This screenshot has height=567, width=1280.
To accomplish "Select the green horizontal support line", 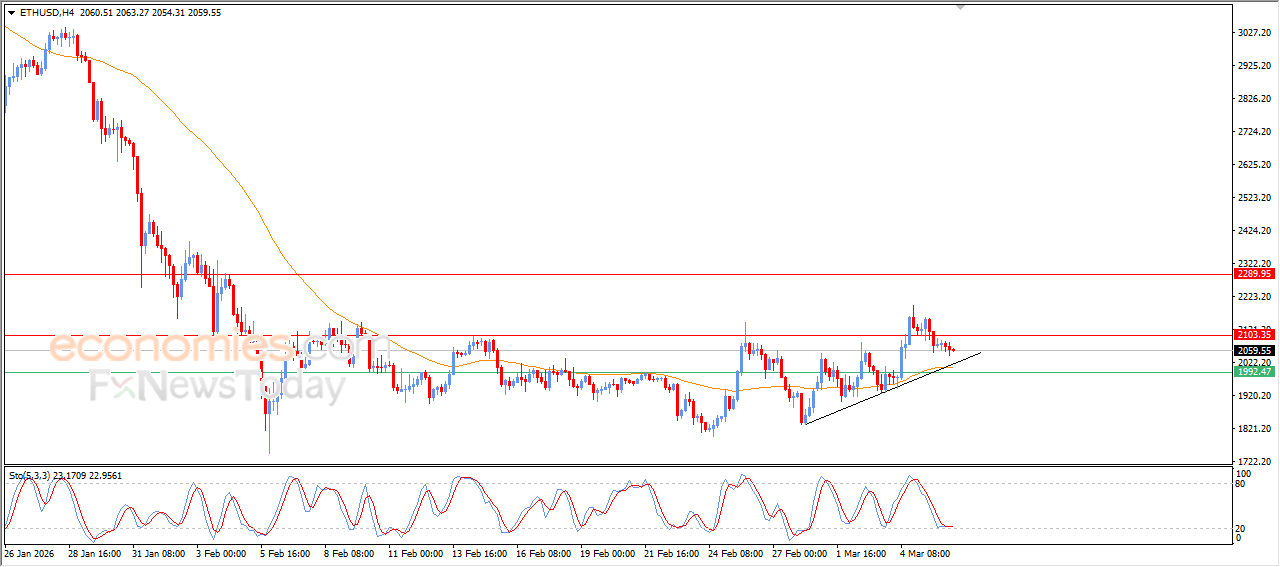I will tap(600, 373).
